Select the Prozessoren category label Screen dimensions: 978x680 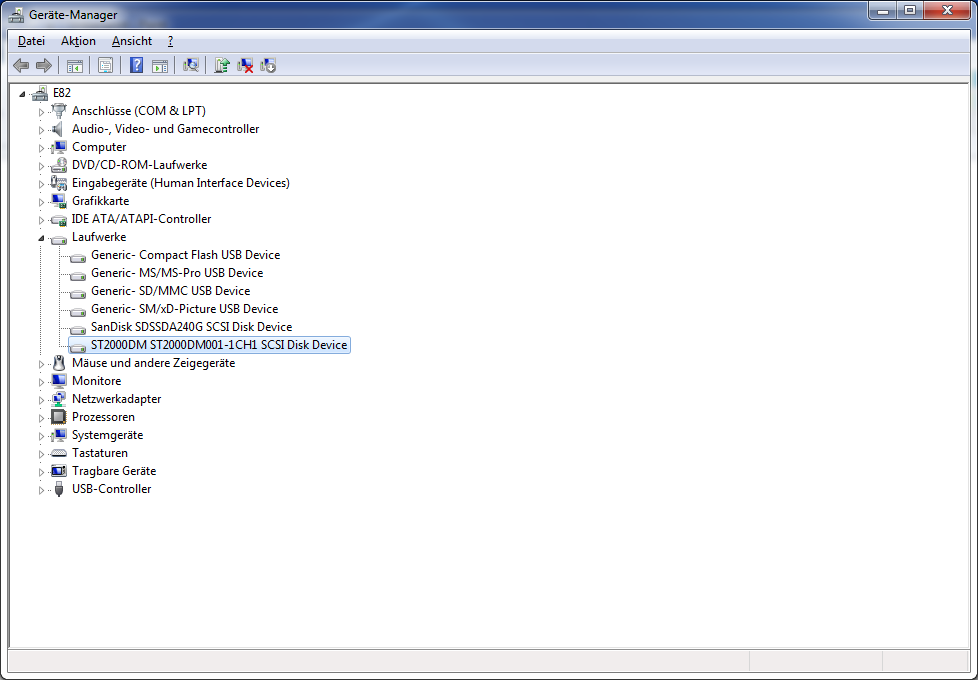103,417
